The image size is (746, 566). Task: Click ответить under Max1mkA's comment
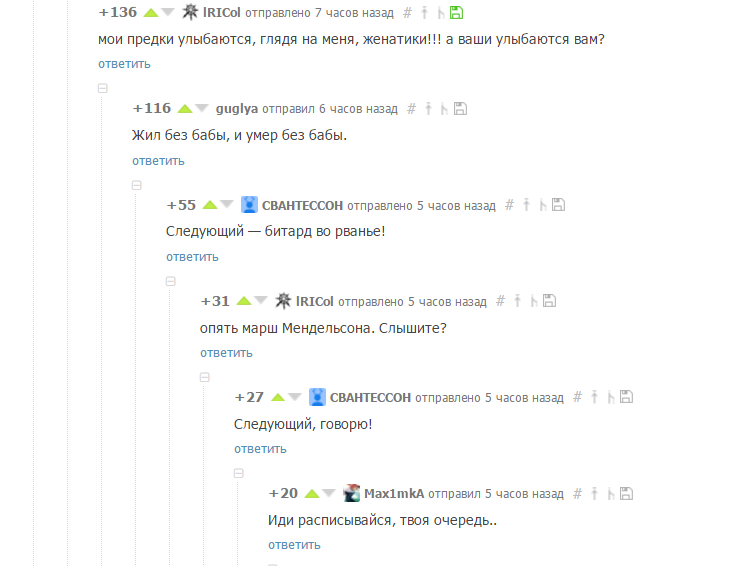click(x=294, y=545)
